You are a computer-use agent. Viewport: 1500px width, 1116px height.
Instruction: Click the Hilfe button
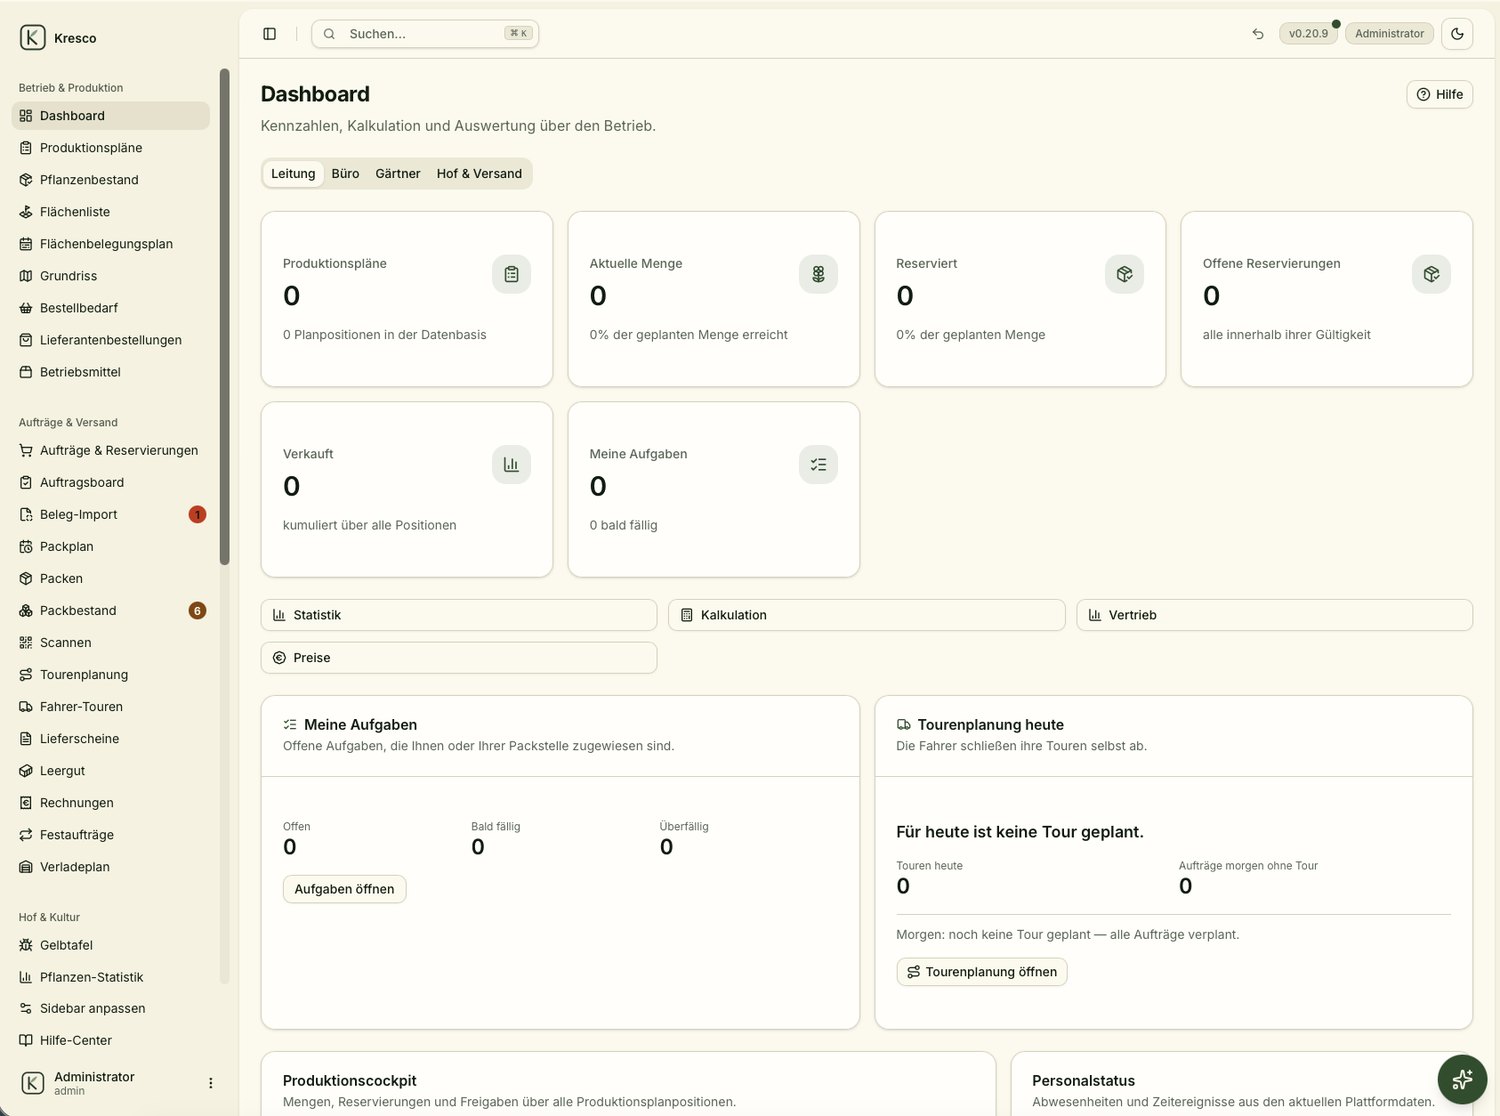click(1439, 94)
